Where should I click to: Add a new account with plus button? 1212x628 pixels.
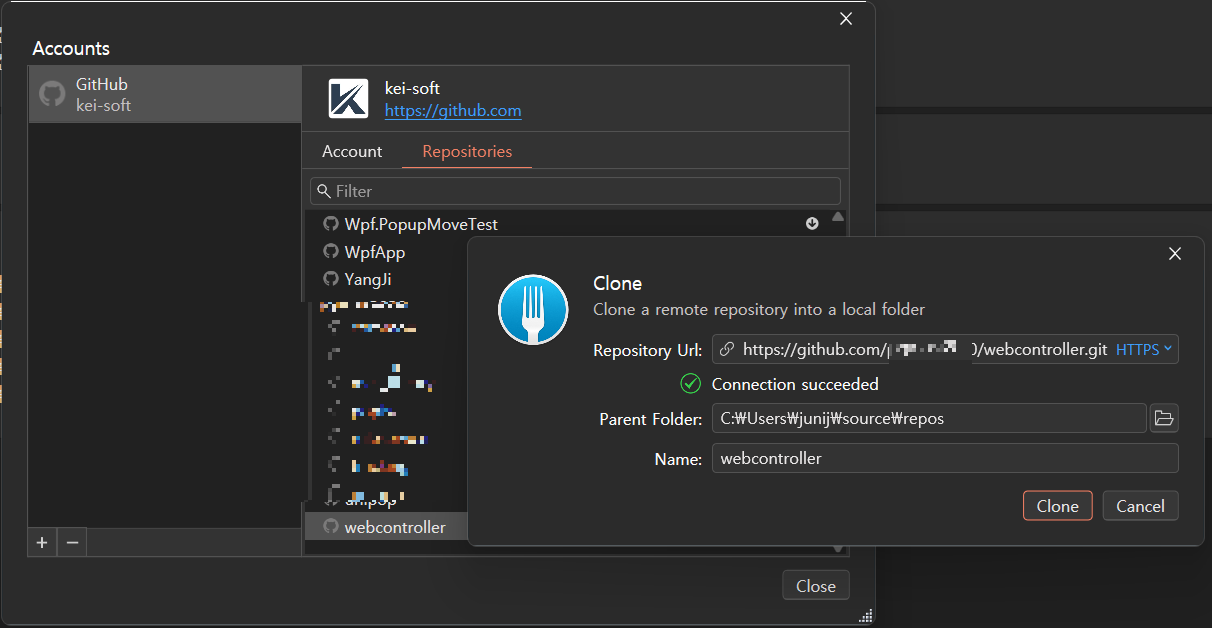(42, 543)
